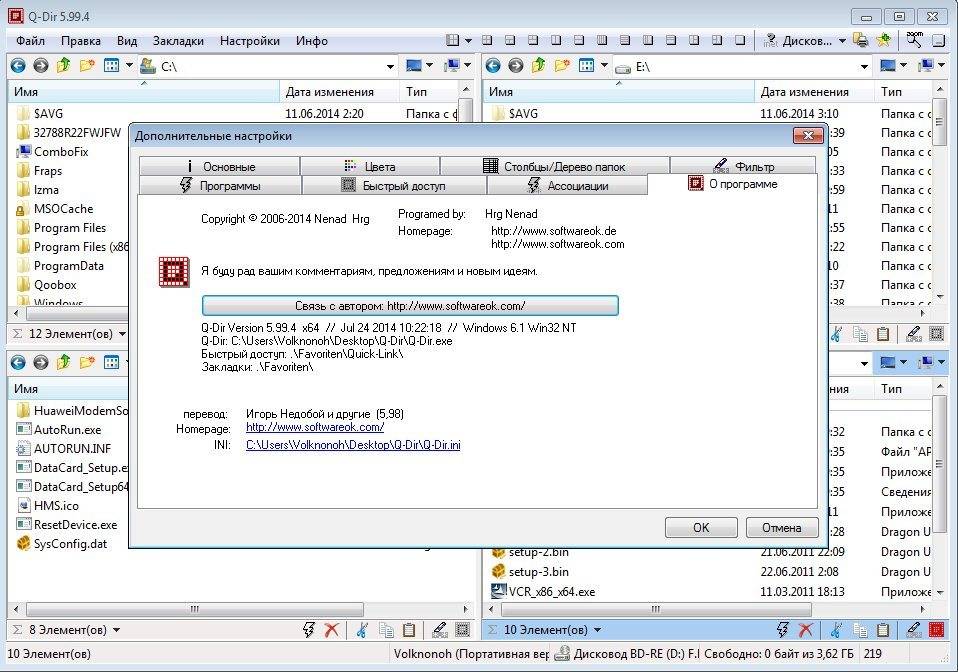Click the OK button in the dialog
The image size is (958, 672).
pyautogui.click(x=701, y=527)
